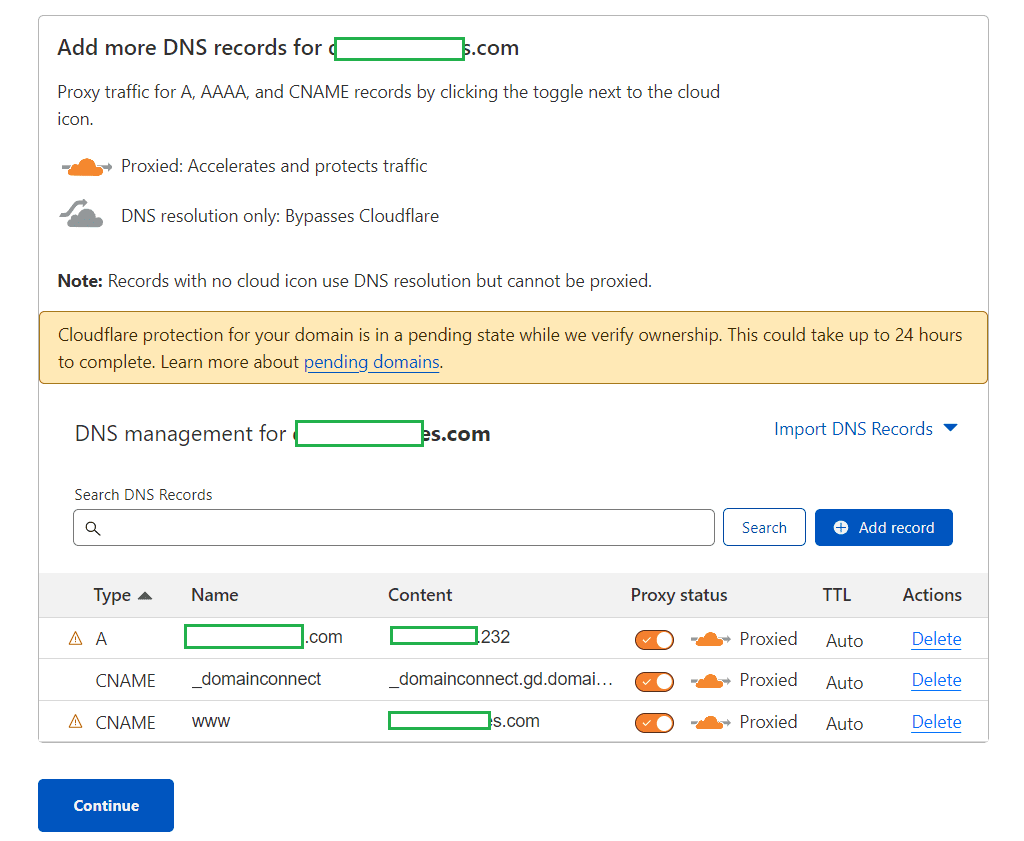
Task: Click Auto TTL in A record row
Action: click(x=844, y=641)
